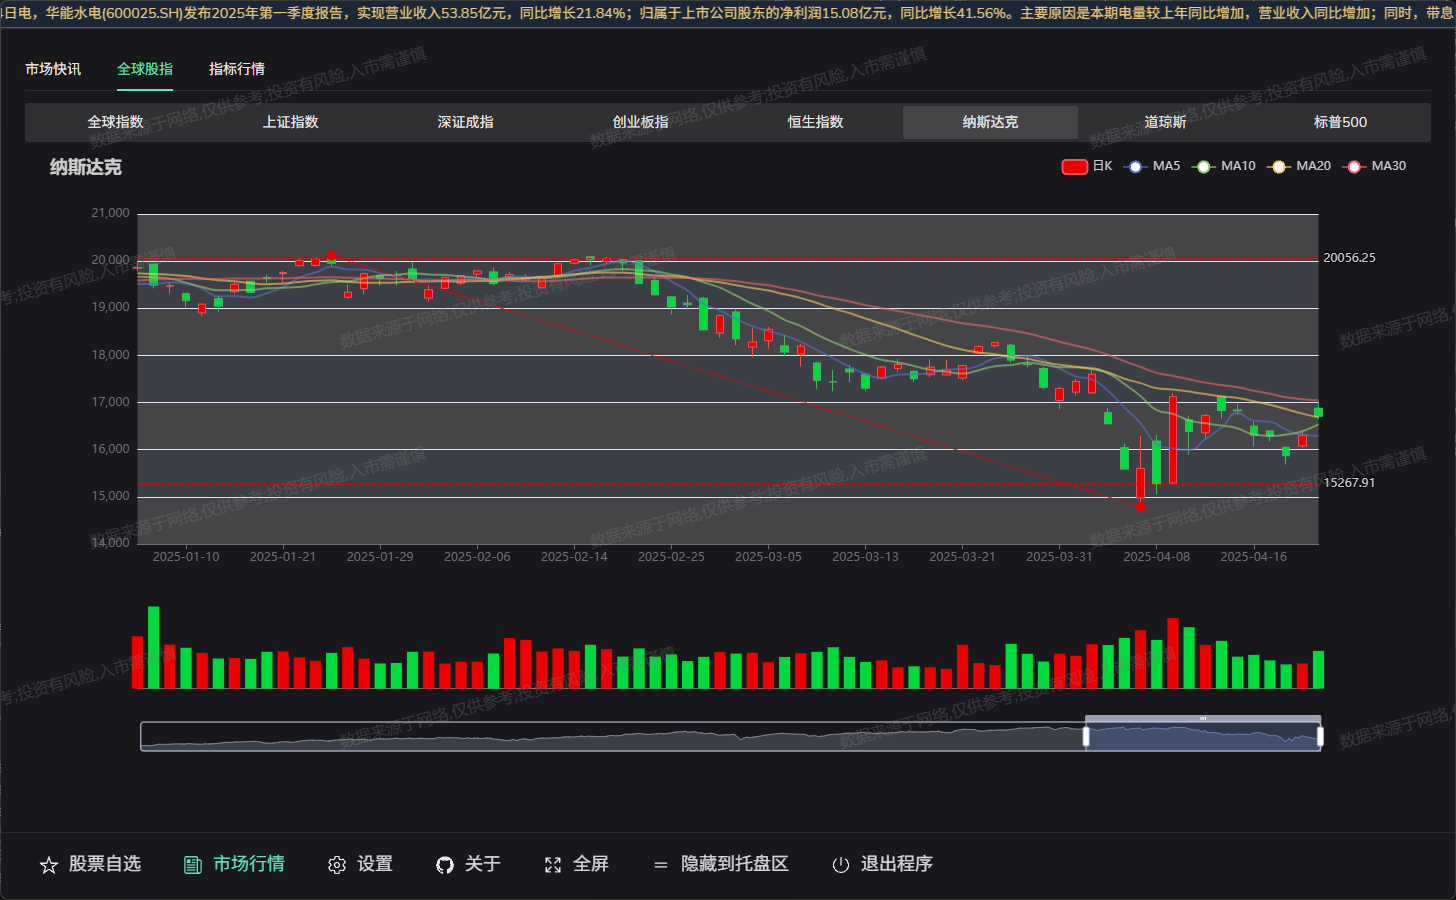
Task: Select the 上证指数 index tab
Action: pyautogui.click(x=290, y=122)
